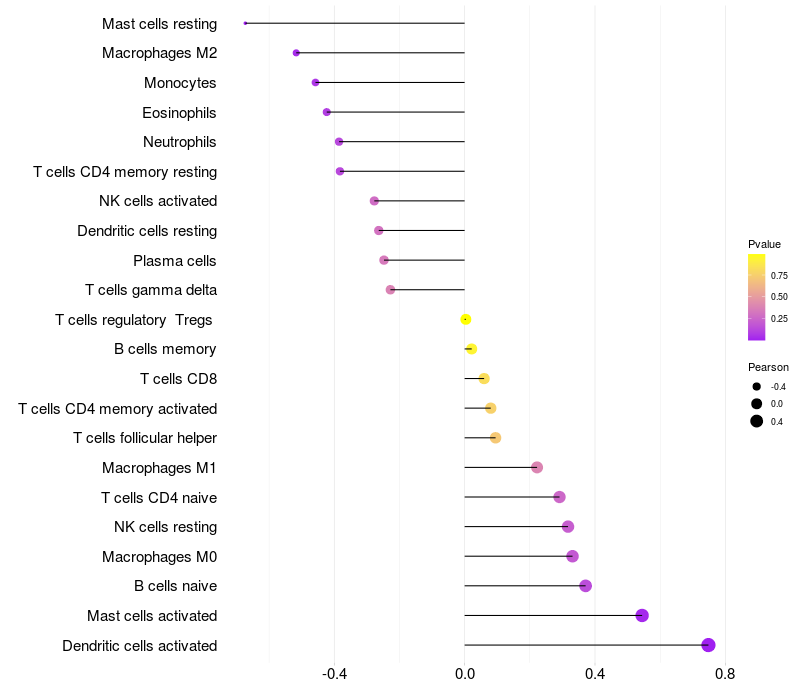Click the -0.4 x-axis tick label
The height and width of the screenshot is (700, 800).
pyautogui.click(x=334, y=674)
